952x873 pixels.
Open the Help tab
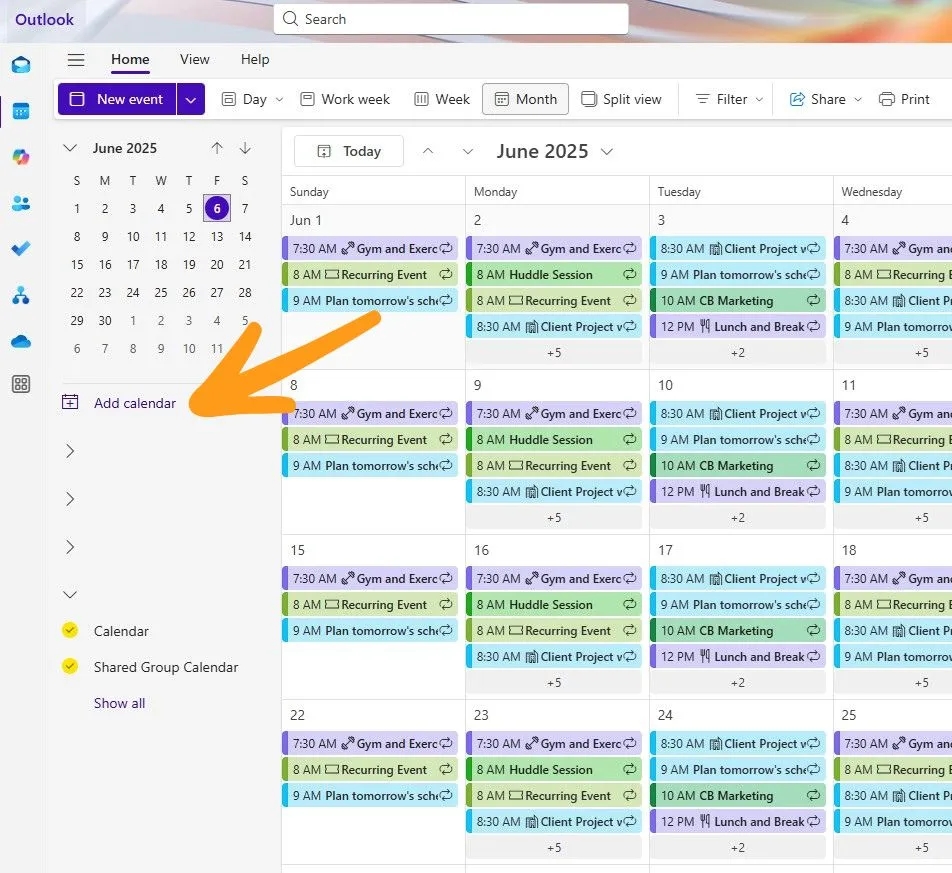point(255,60)
